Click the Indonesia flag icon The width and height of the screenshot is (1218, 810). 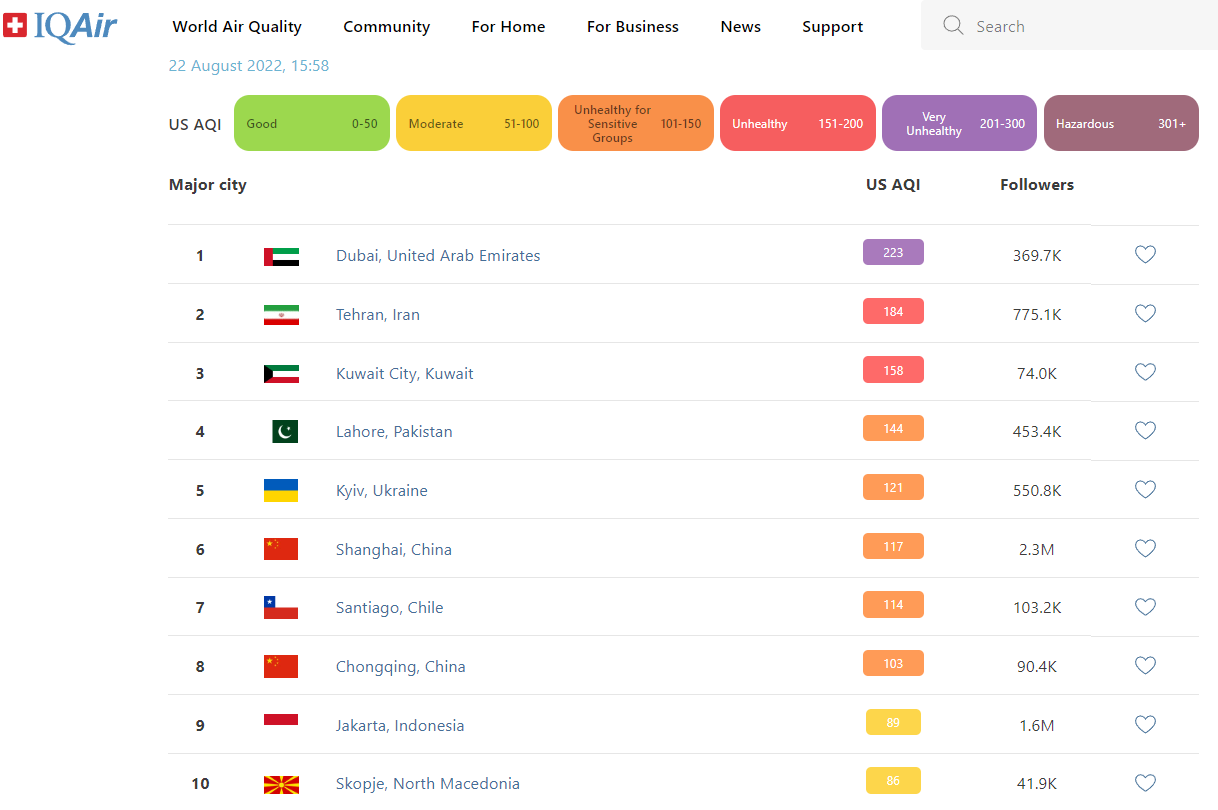pos(281,725)
